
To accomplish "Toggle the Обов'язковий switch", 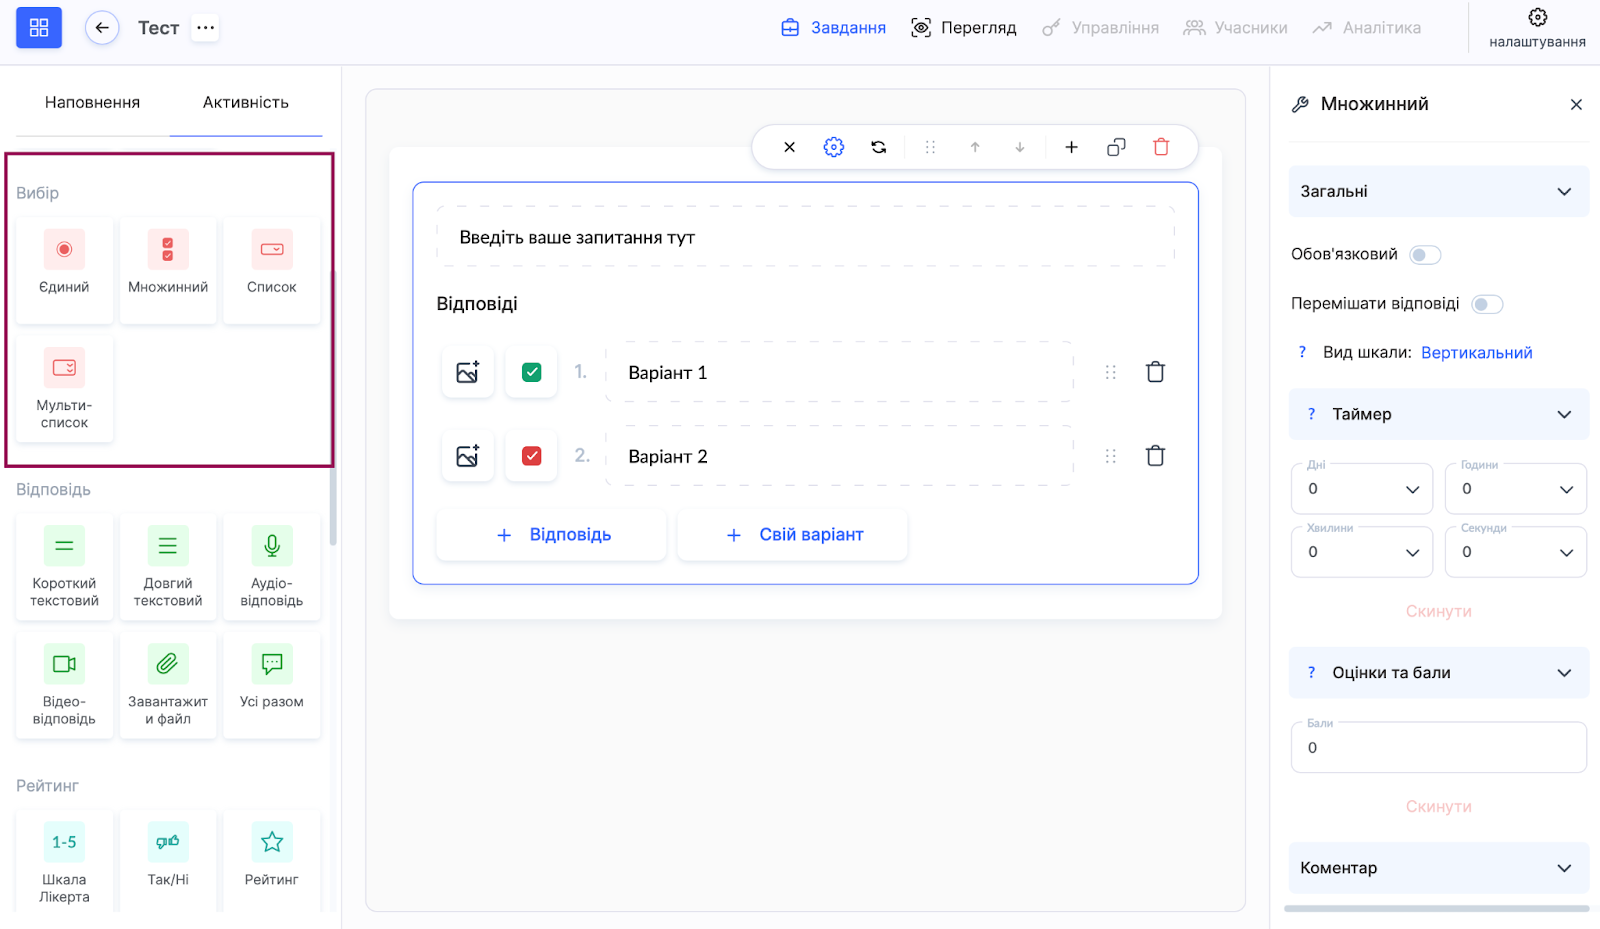I will click(x=1424, y=255).
